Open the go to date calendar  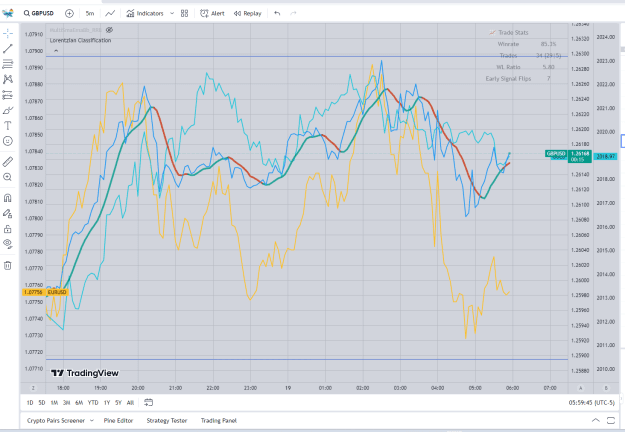pos(148,403)
